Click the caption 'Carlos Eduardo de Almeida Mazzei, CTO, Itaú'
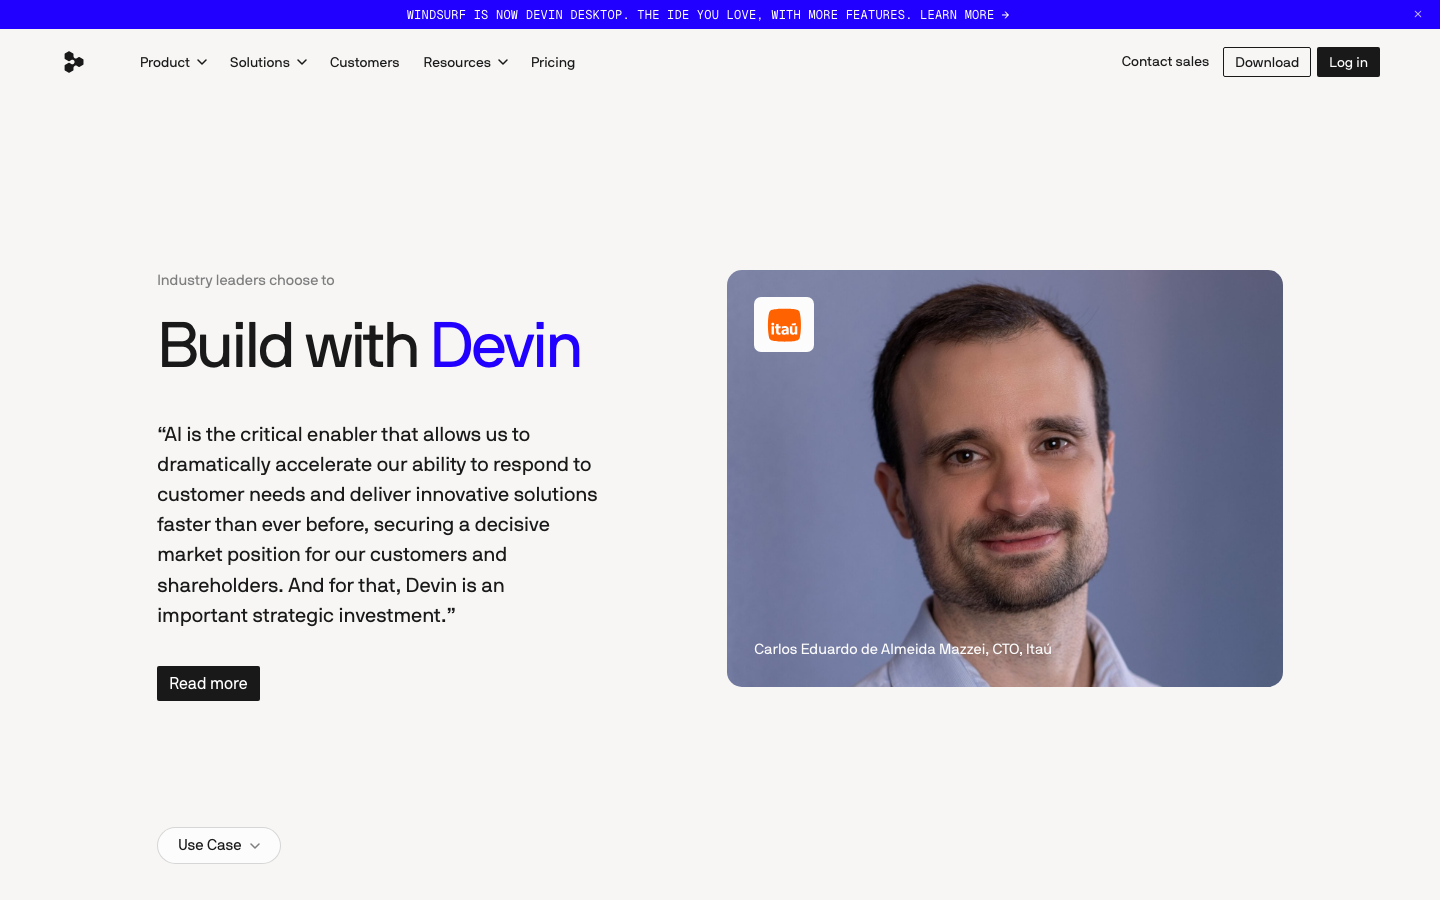This screenshot has width=1440, height=900. 903,649
